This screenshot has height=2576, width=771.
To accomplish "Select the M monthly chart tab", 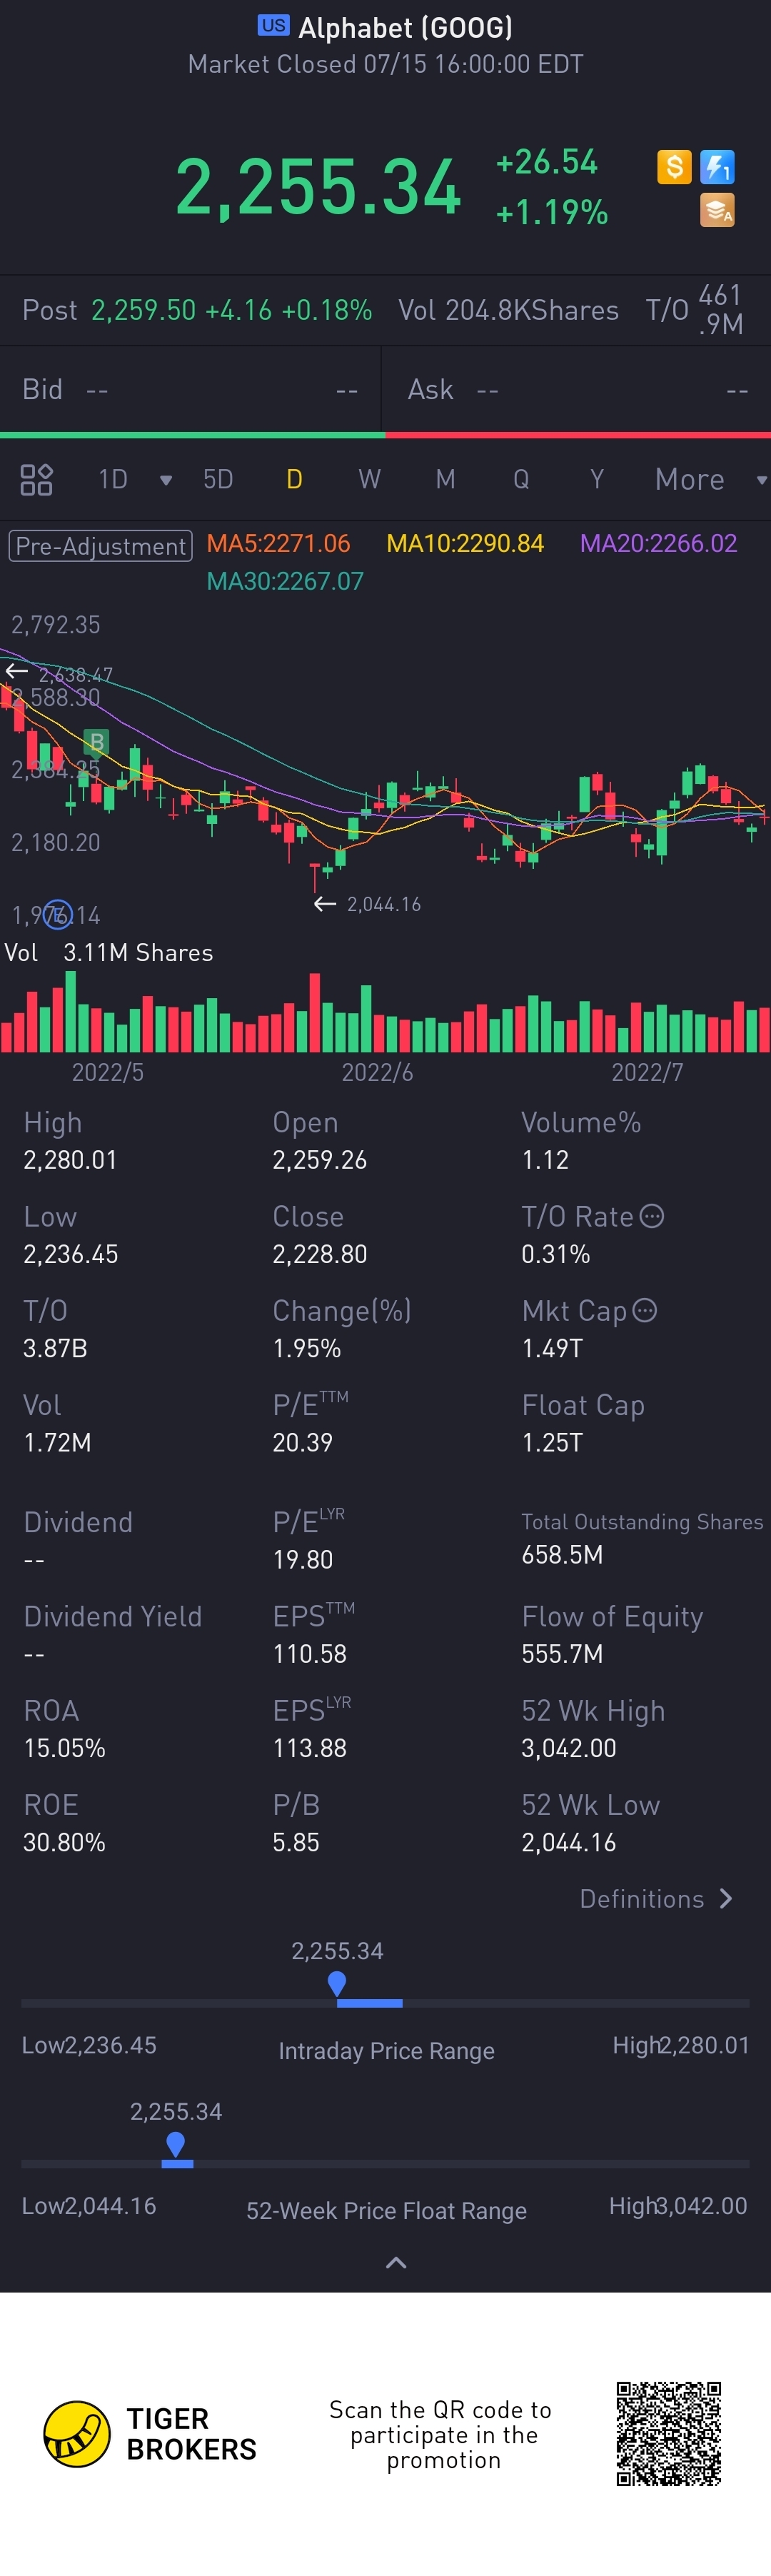I will pyautogui.click(x=445, y=480).
